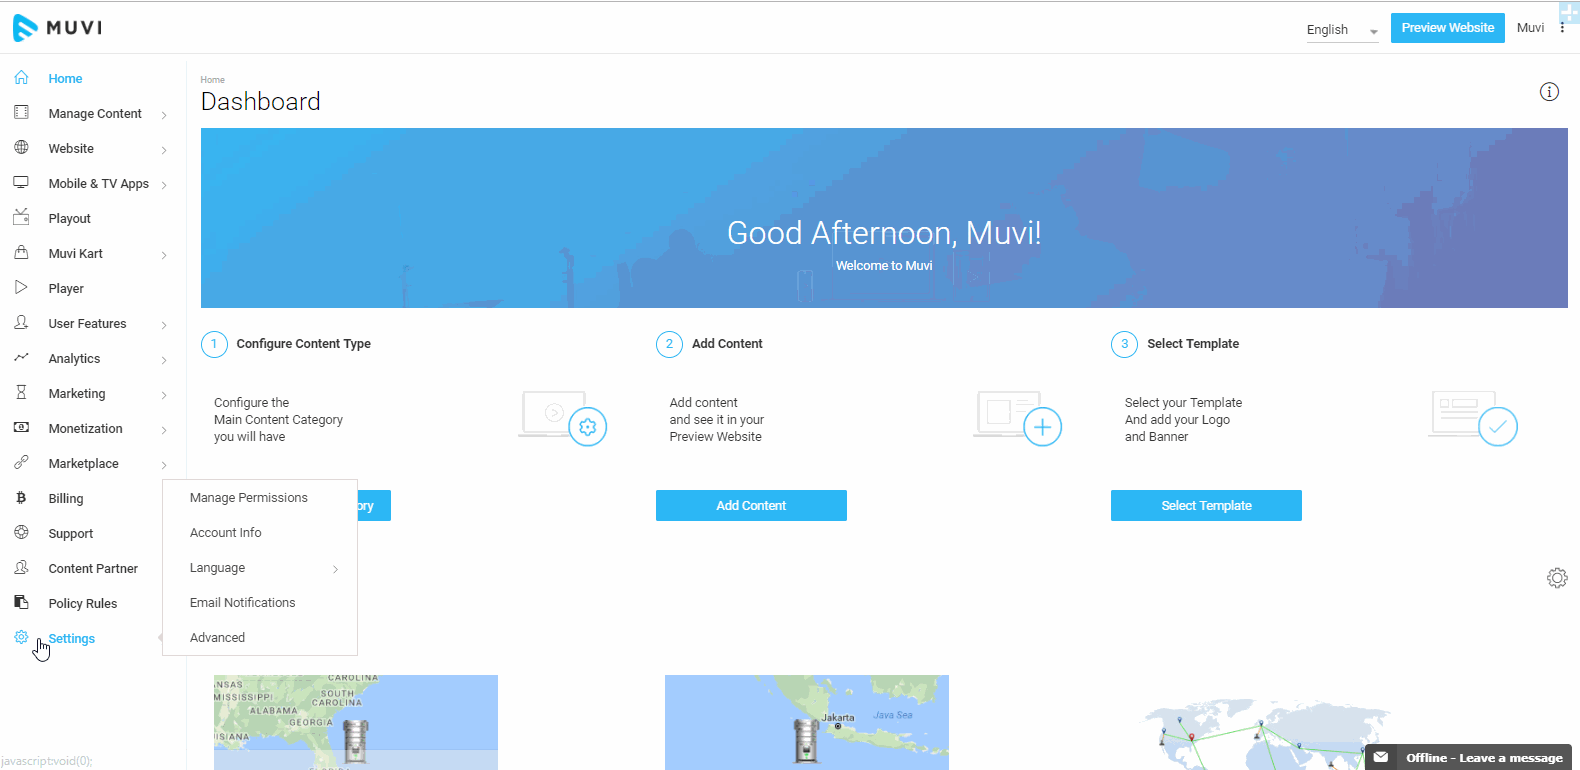
Task: Click the Home house icon in sidebar
Action: click(x=21, y=77)
